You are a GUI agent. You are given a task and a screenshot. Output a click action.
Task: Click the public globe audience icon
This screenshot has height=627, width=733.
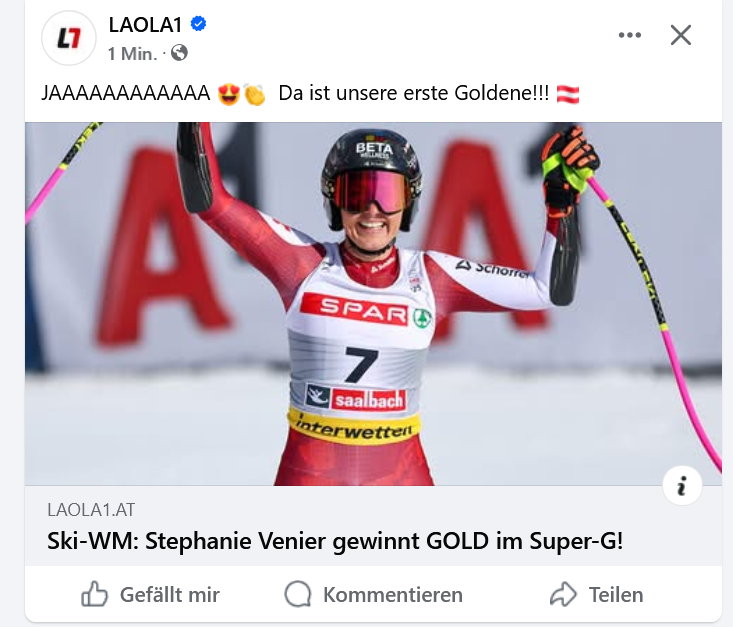[179, 53]
